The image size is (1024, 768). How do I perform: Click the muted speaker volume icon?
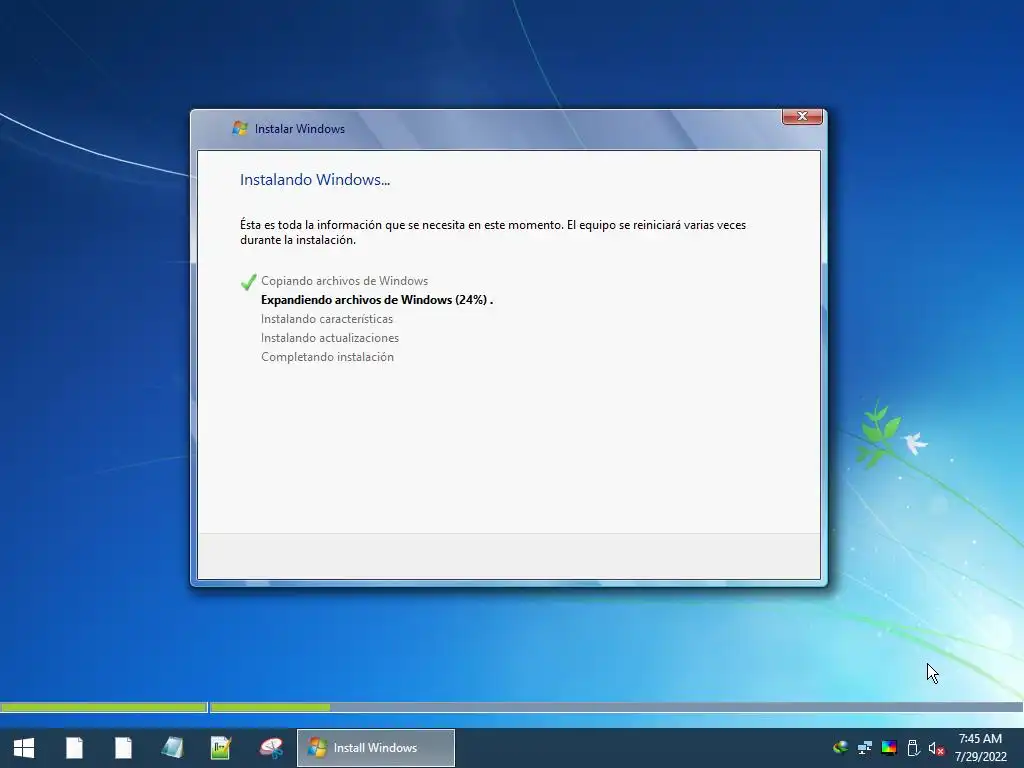point(936,748)
